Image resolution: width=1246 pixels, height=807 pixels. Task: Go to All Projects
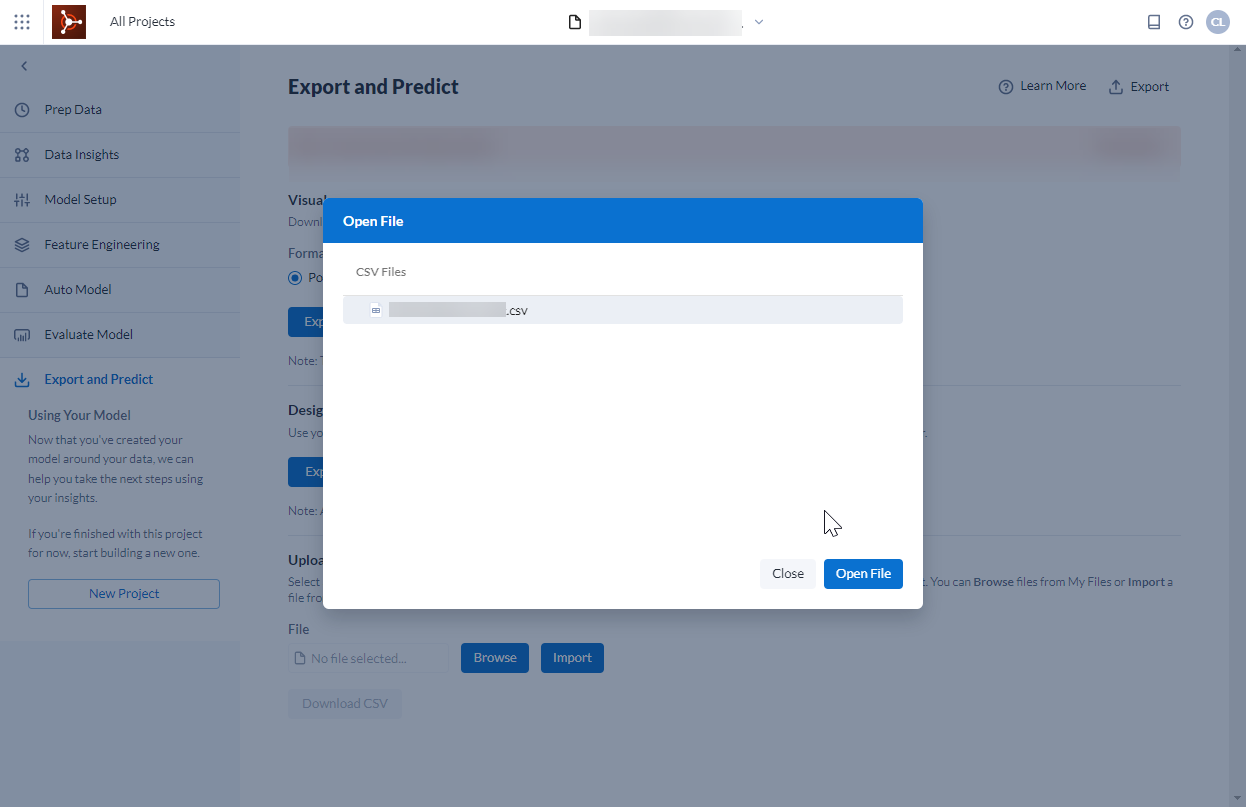click(x=142, y=21)
